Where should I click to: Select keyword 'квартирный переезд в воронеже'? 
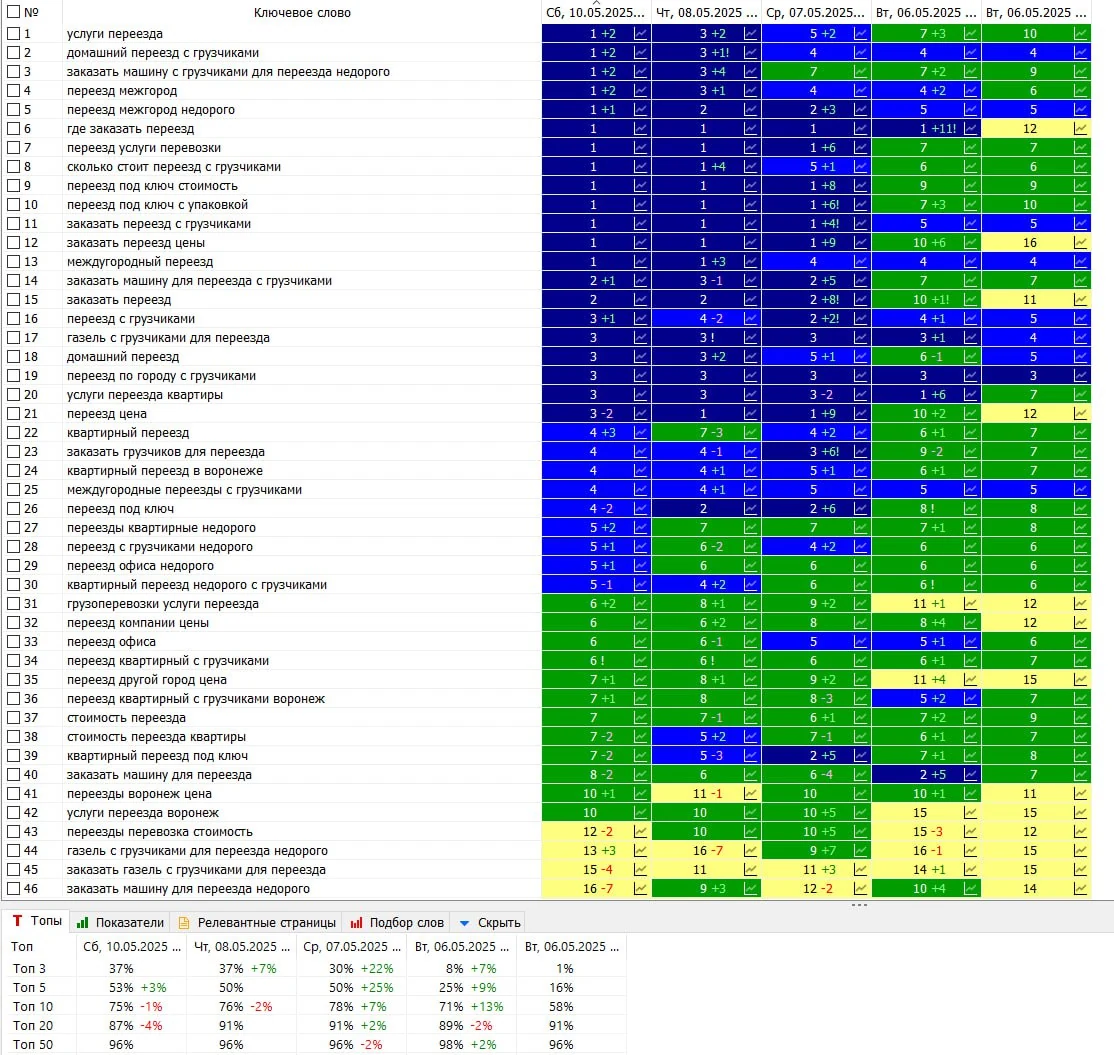(165, 470)
